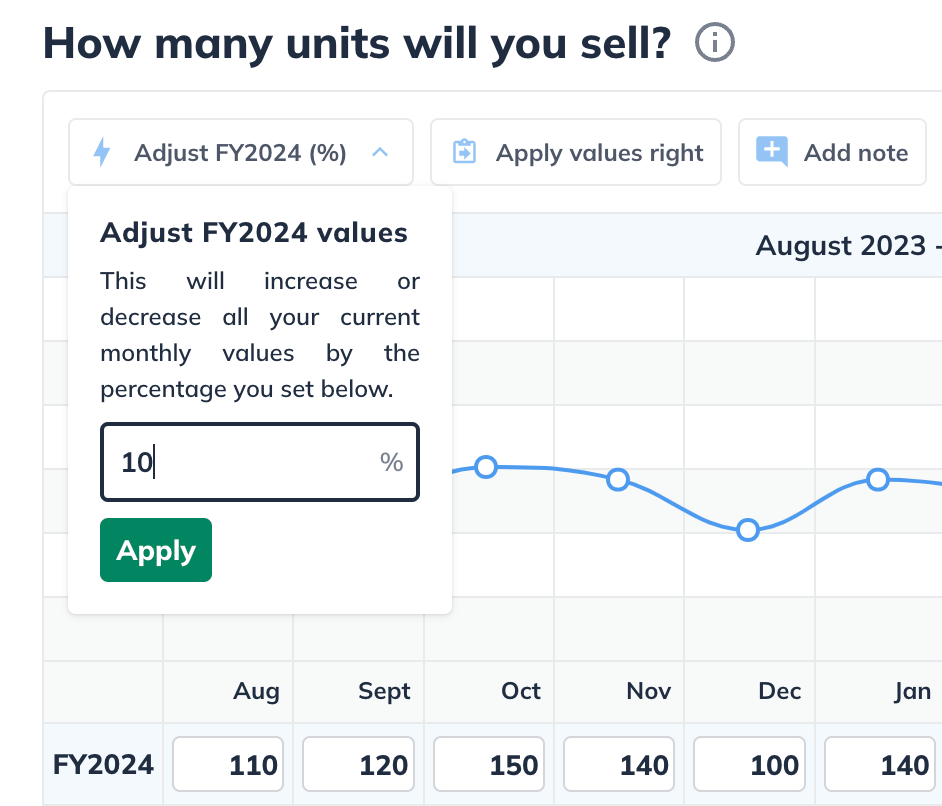Click the clipboard icon for apply values
This screenshot has height=806, width=942.
[464, 152]
